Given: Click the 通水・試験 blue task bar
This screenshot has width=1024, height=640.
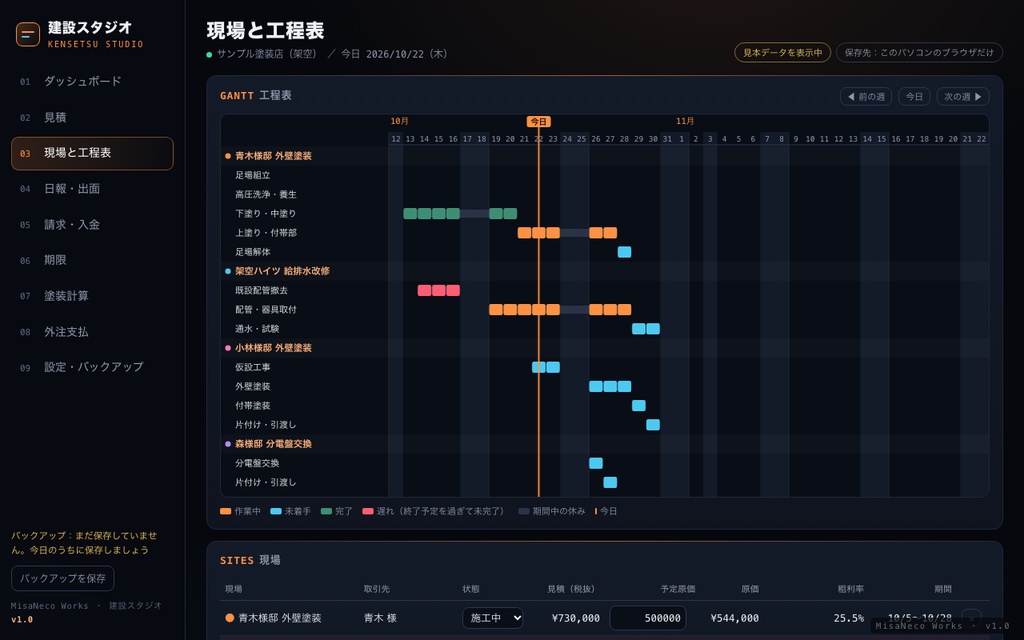Looking at the screenshot, I should [x=646, y=329].
